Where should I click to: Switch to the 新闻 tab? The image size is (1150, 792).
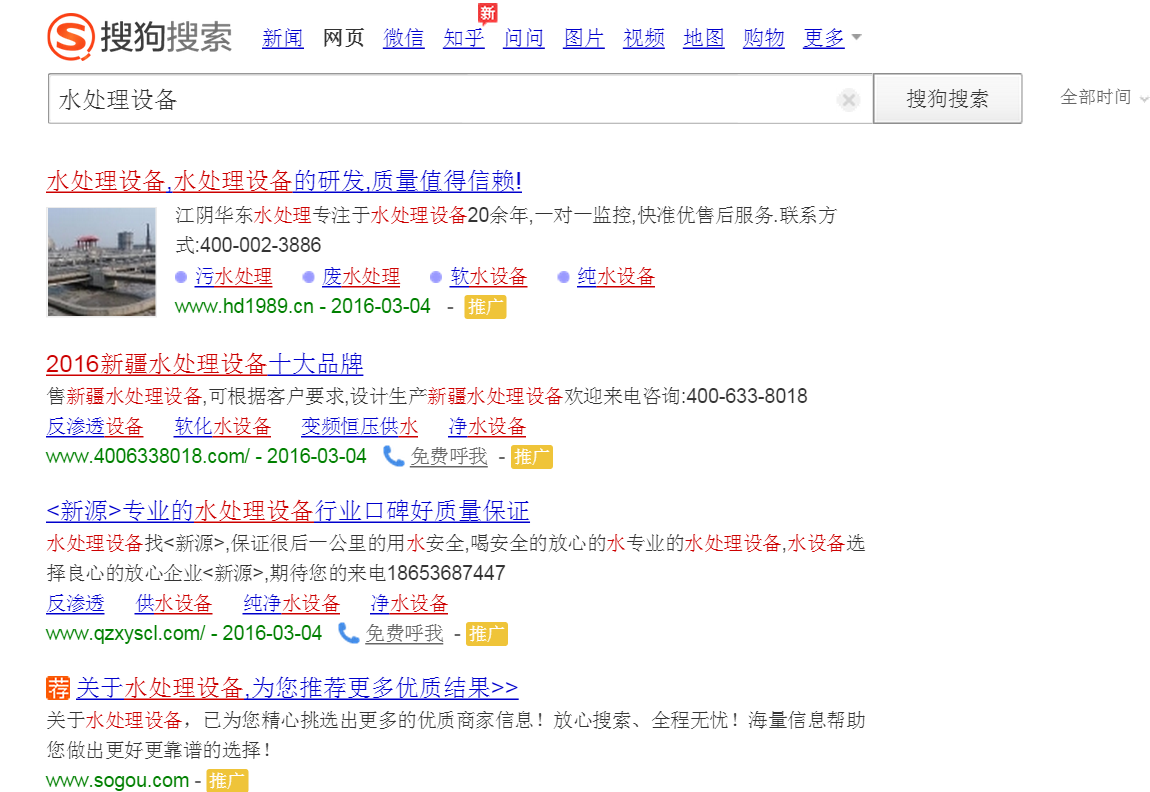click(283, 37)
